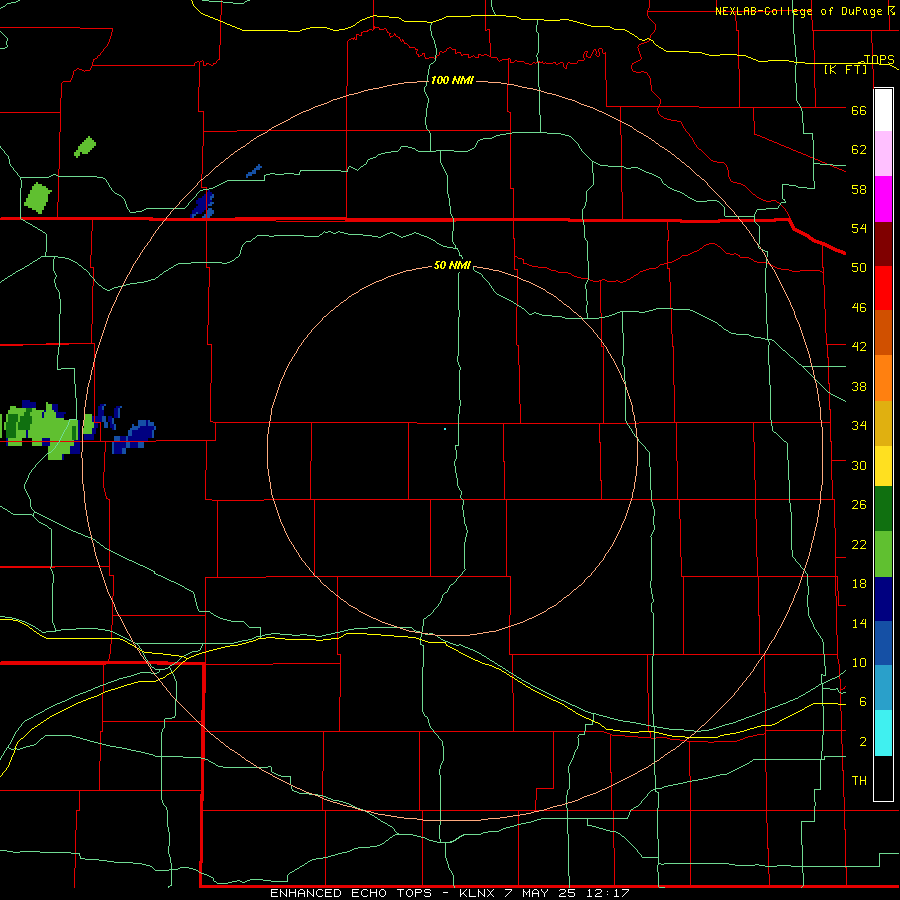Click the '42' legend value

859,347
